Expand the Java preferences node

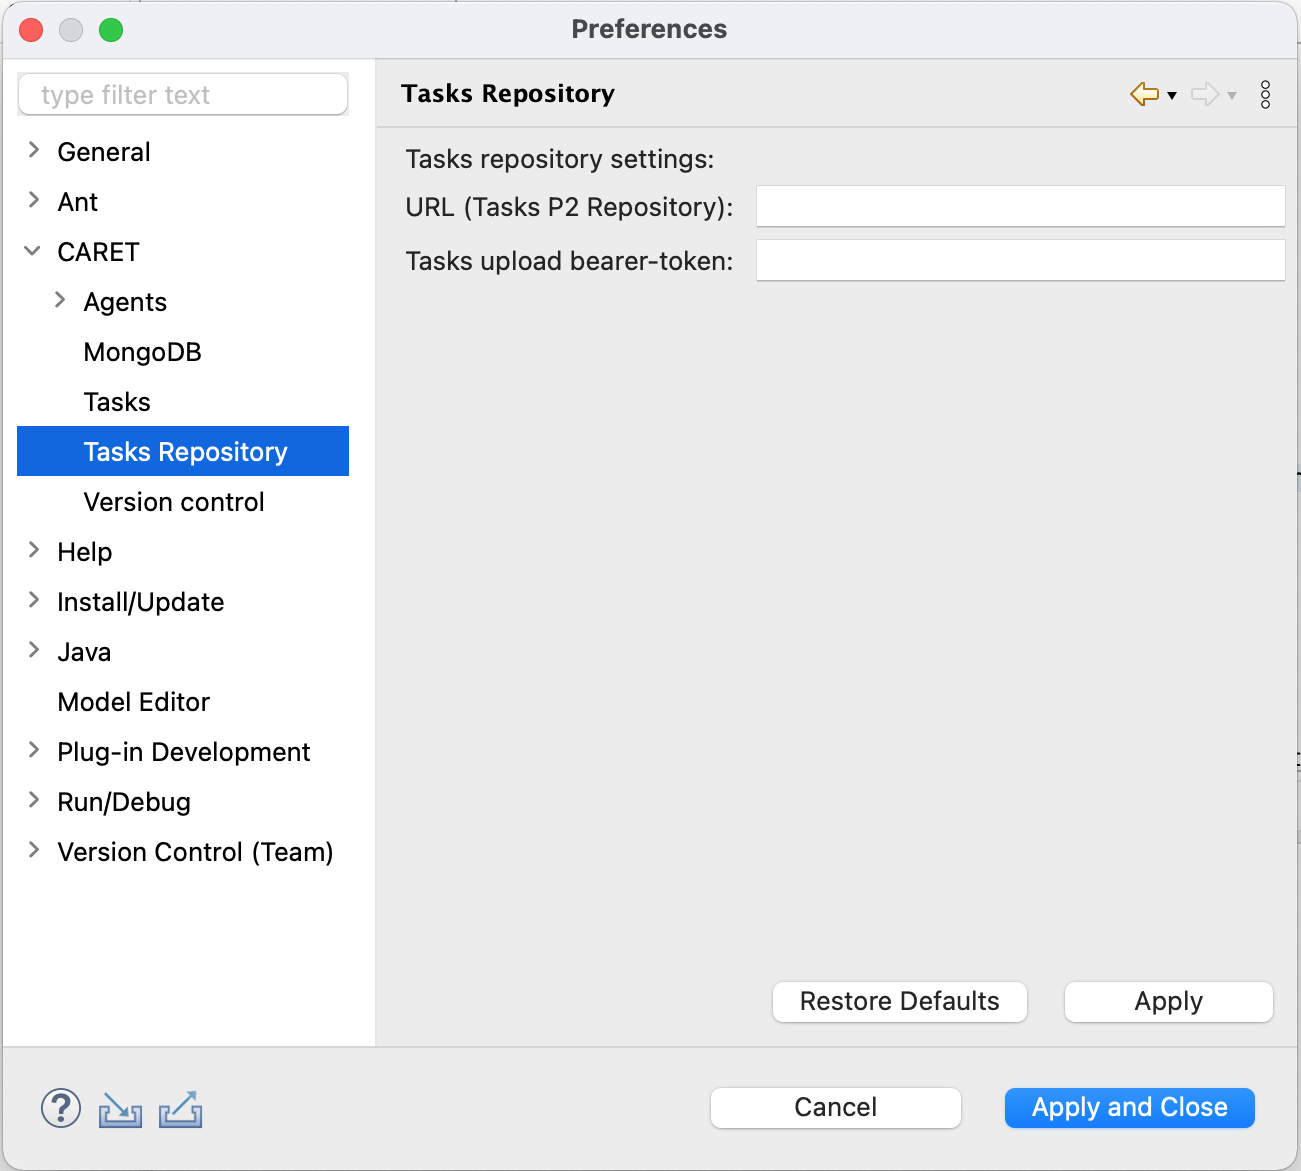[x=33, y=651]
